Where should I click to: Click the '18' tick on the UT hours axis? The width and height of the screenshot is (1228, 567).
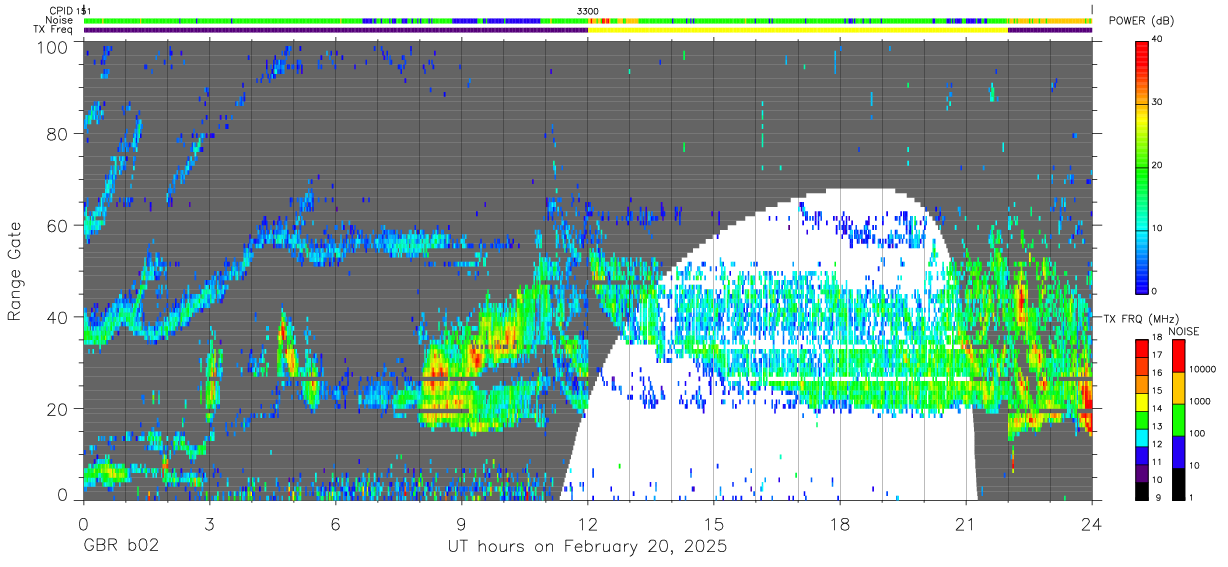pyautogui.click(x=839, y=523)
